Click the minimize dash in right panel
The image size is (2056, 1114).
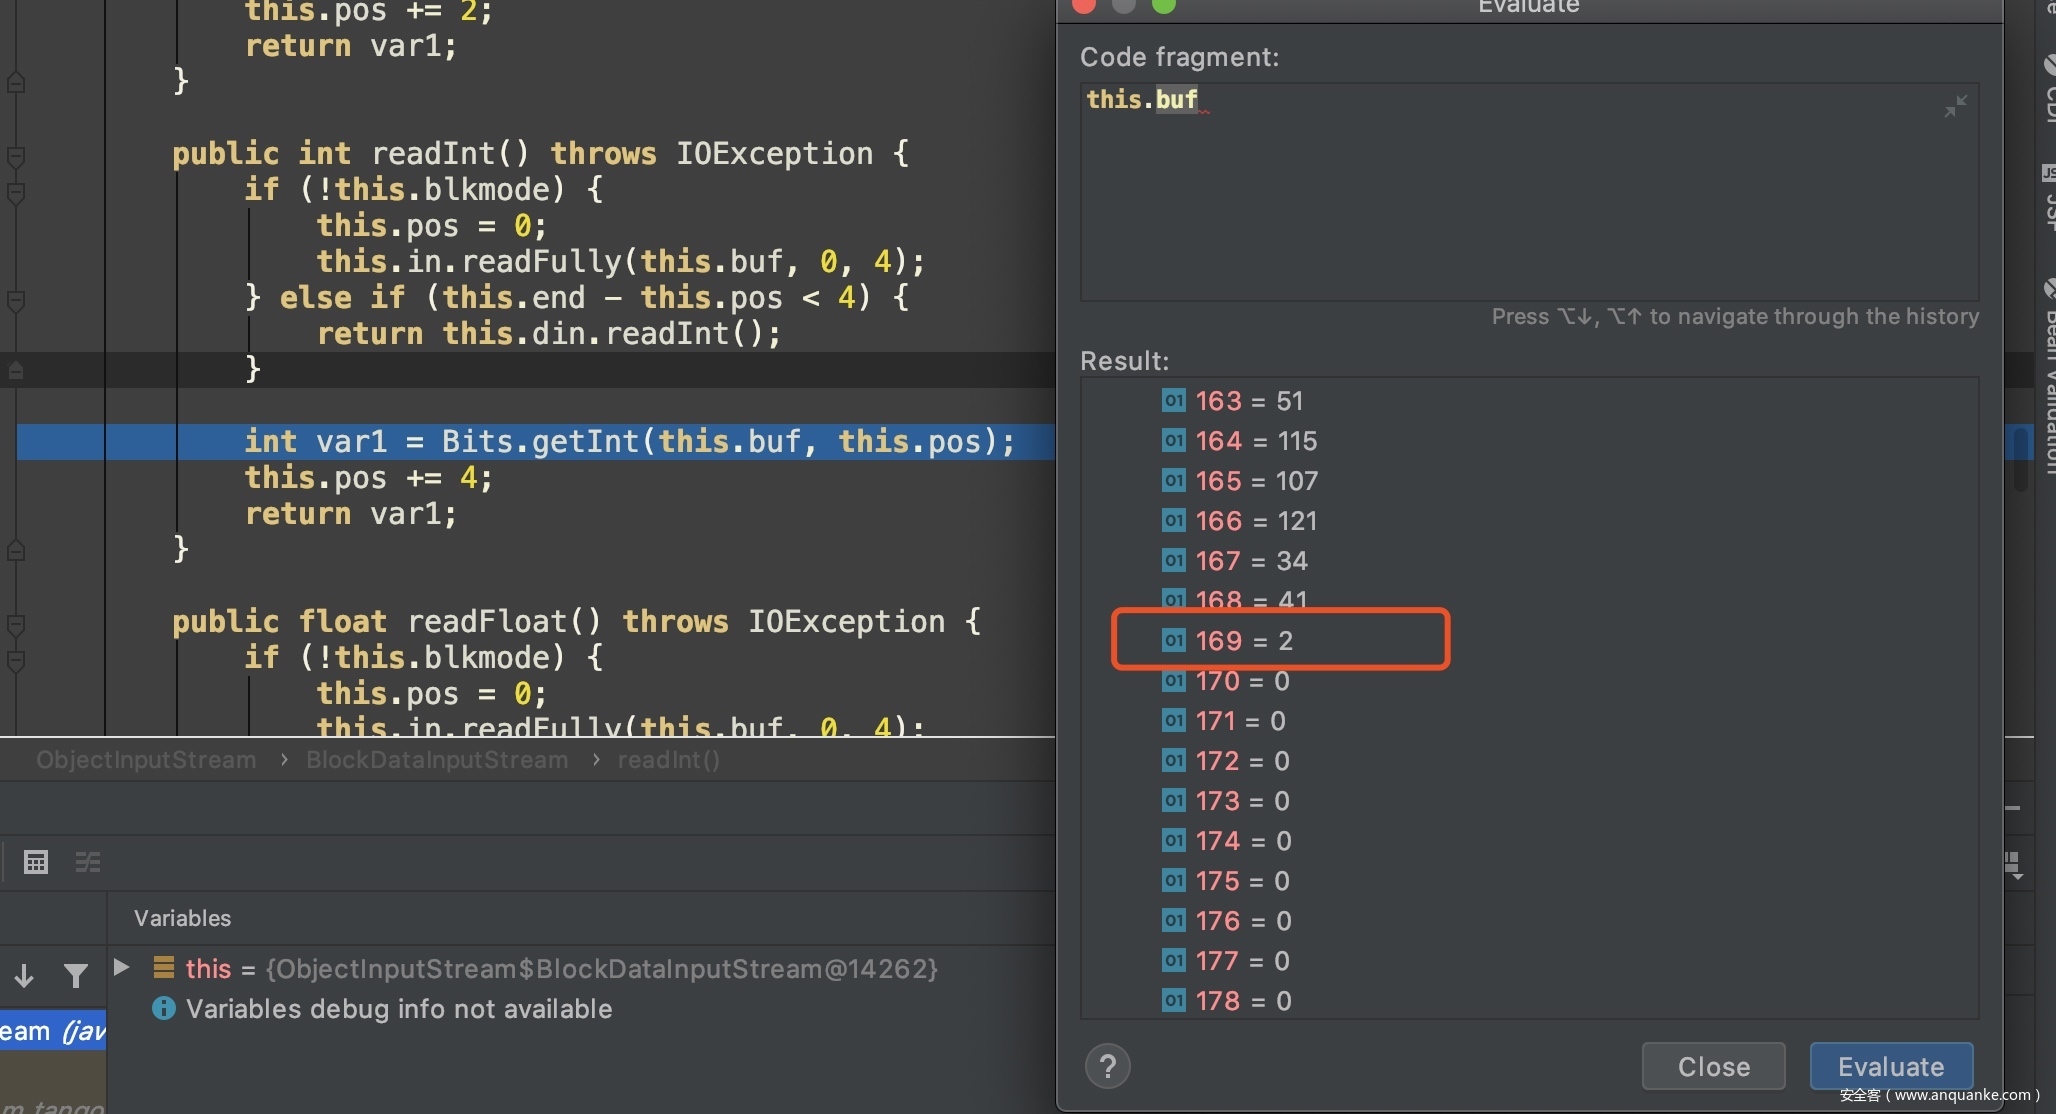[2013, 807]
